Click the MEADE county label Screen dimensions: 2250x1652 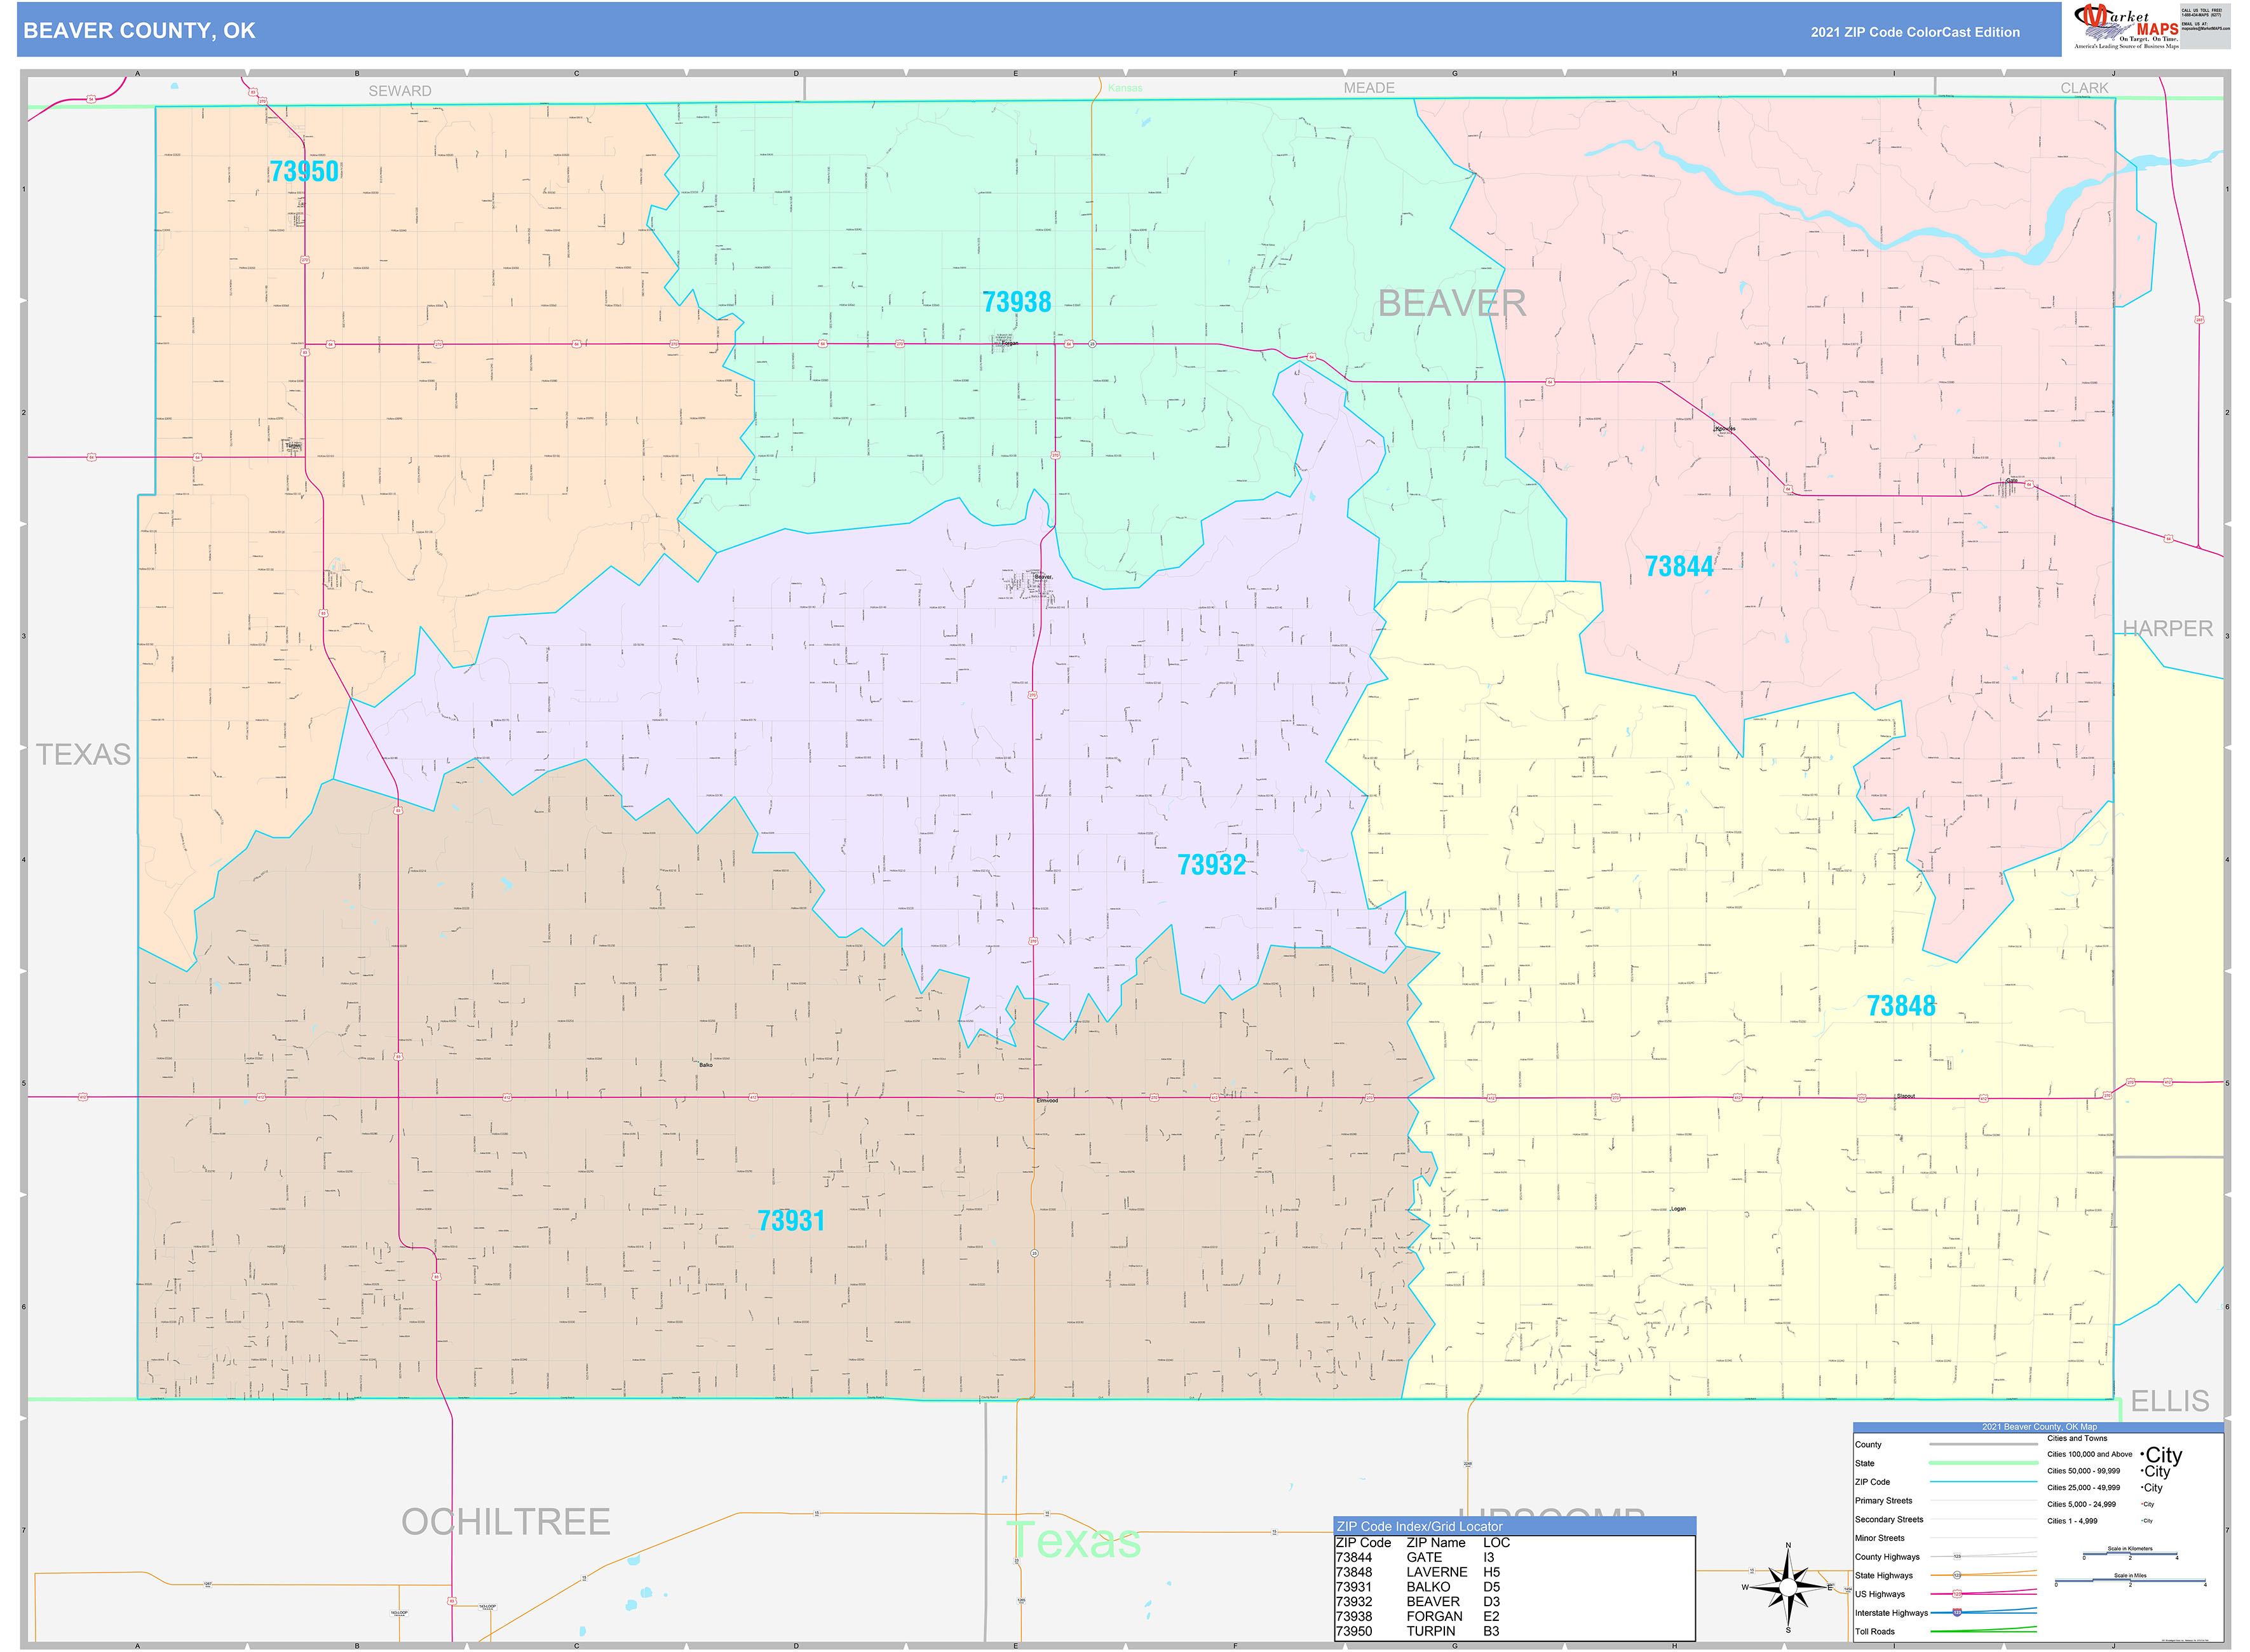[1369, 88]
